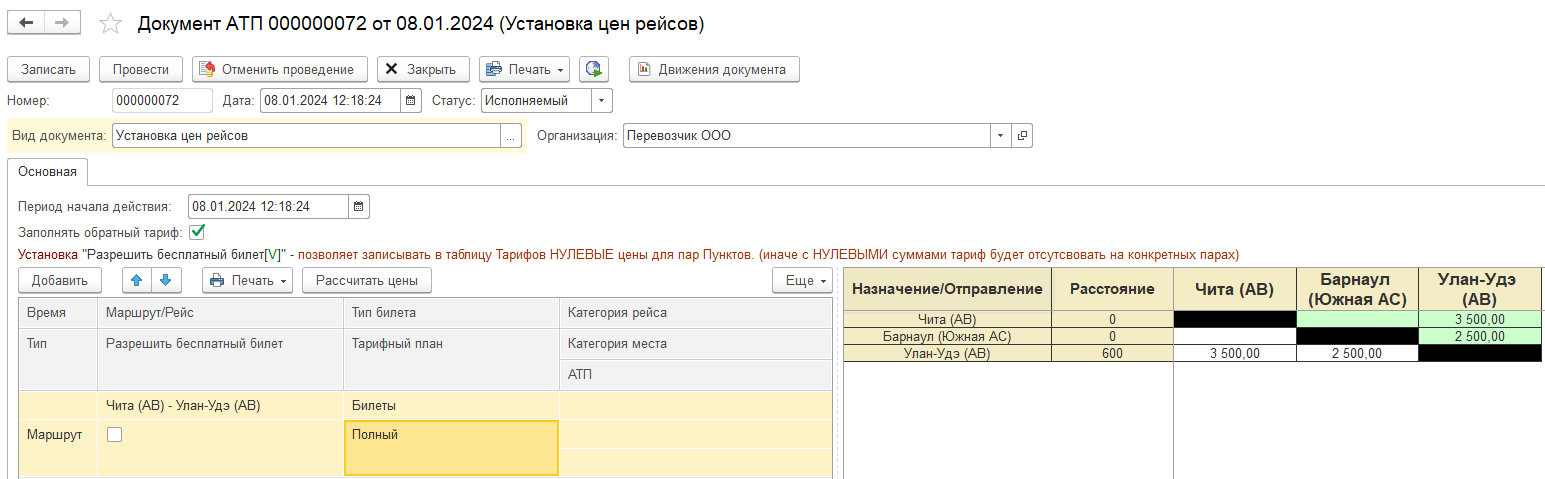Open calendar for Период начала действия
1545x479 pixels.
[359, 207]
